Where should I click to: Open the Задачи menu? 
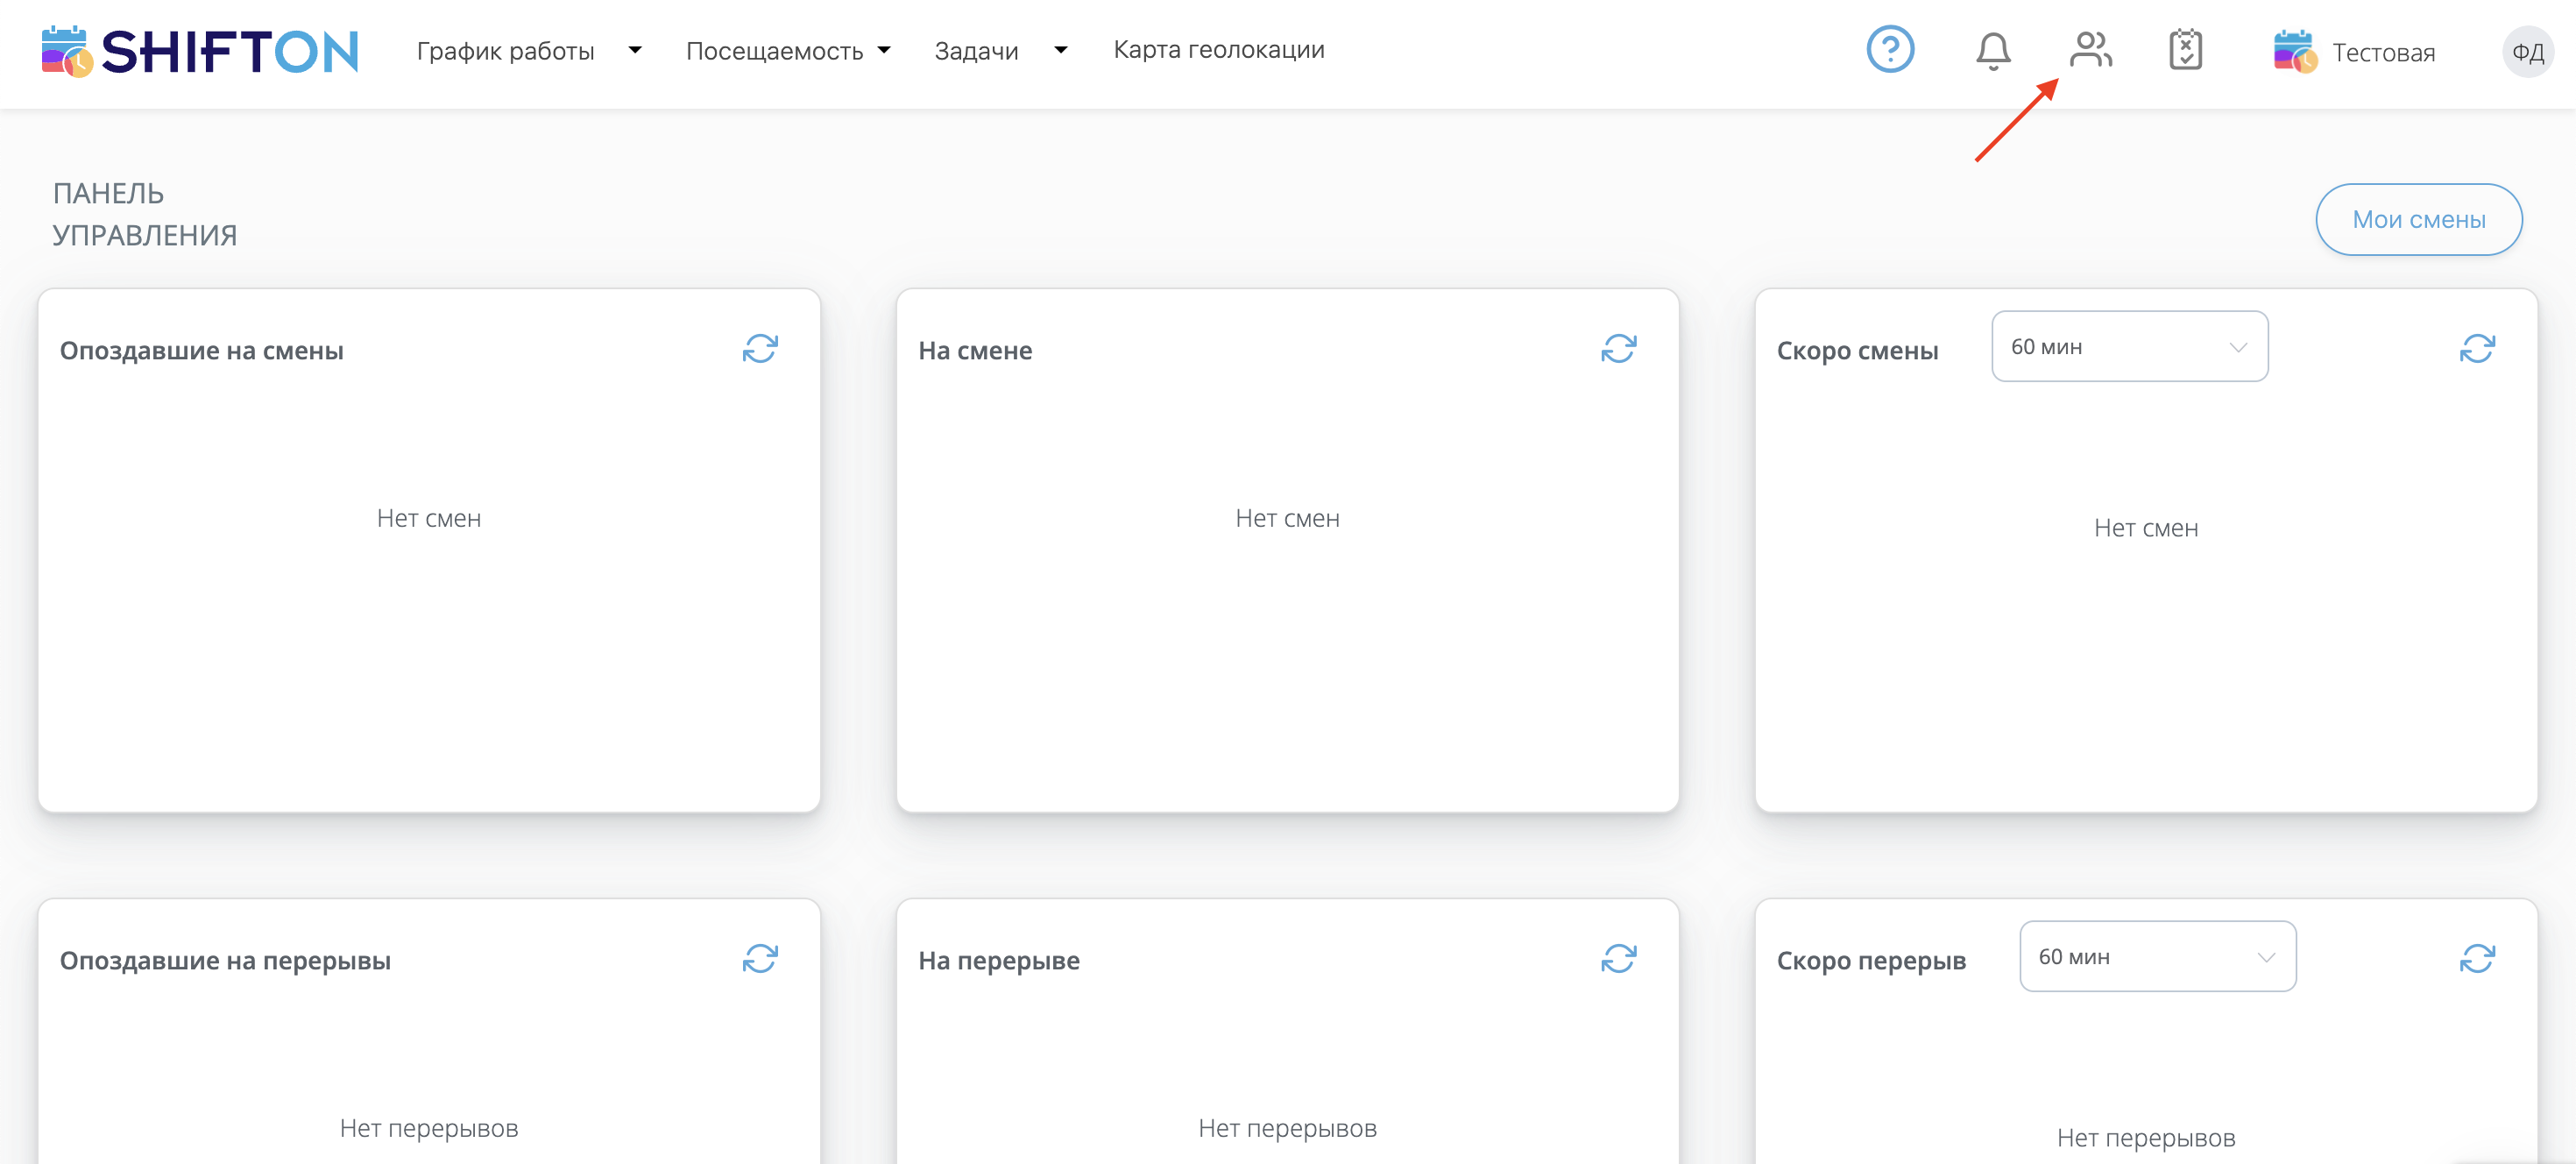tap(976, 51)
